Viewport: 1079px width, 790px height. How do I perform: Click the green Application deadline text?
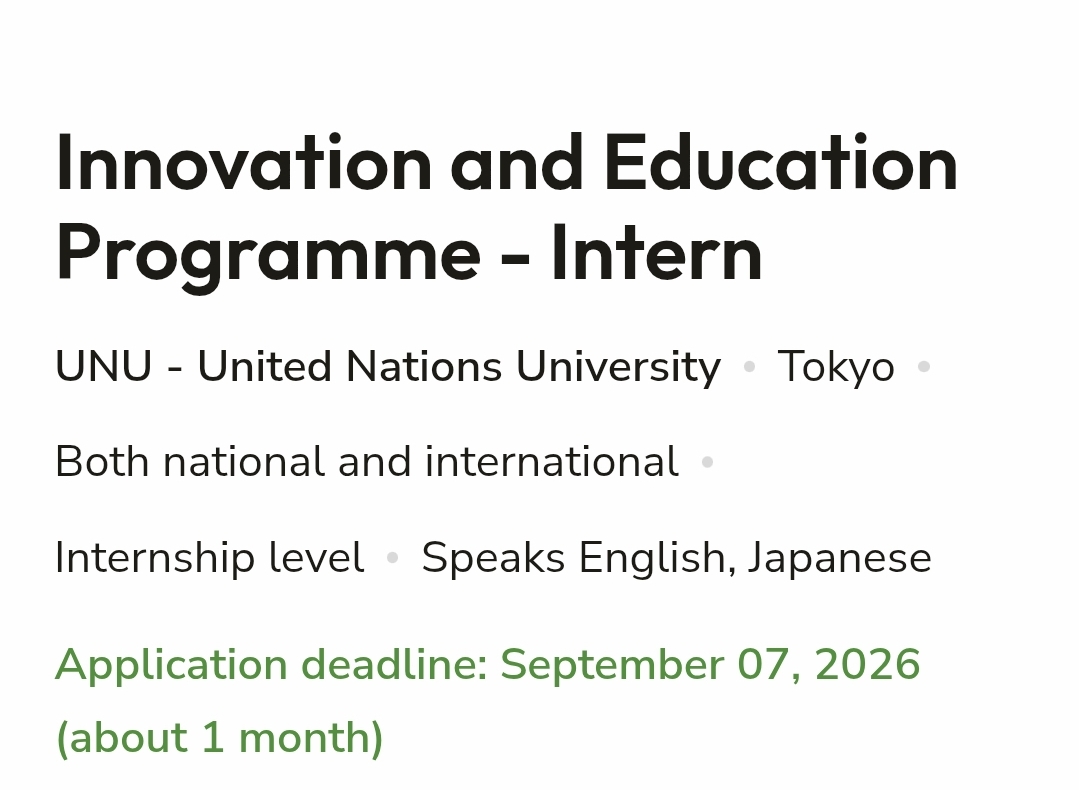coord(488,665)
